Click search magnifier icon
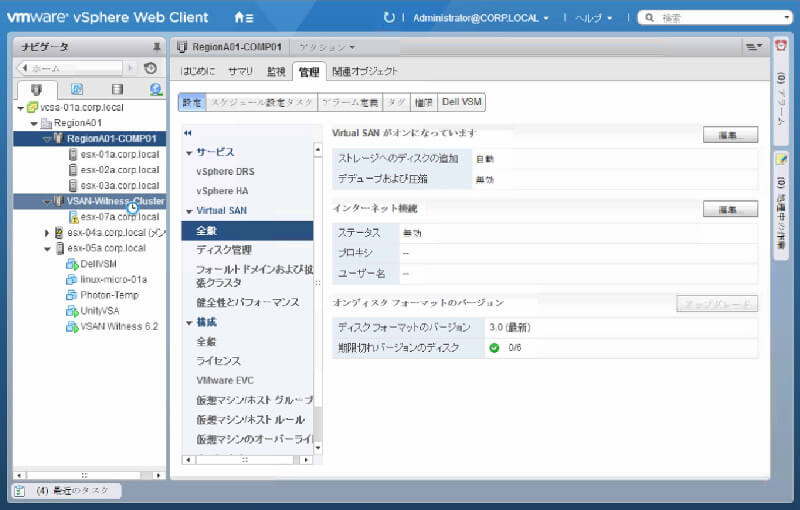The image size is (800, 510). [x=649, y=18]
